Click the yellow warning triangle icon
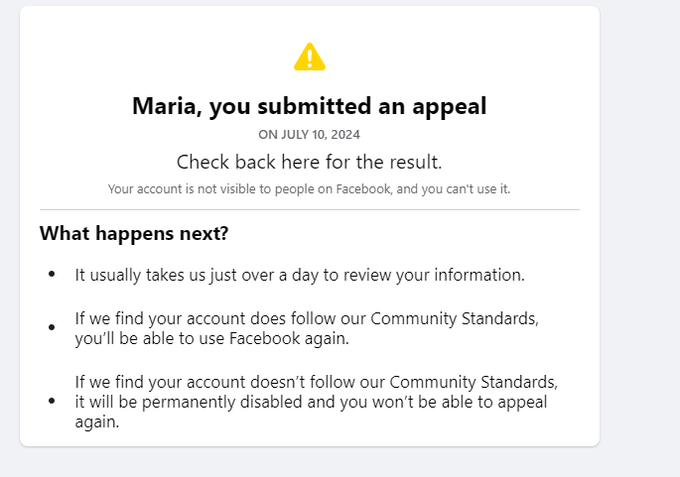680x477 pixels. coord(309,57)
